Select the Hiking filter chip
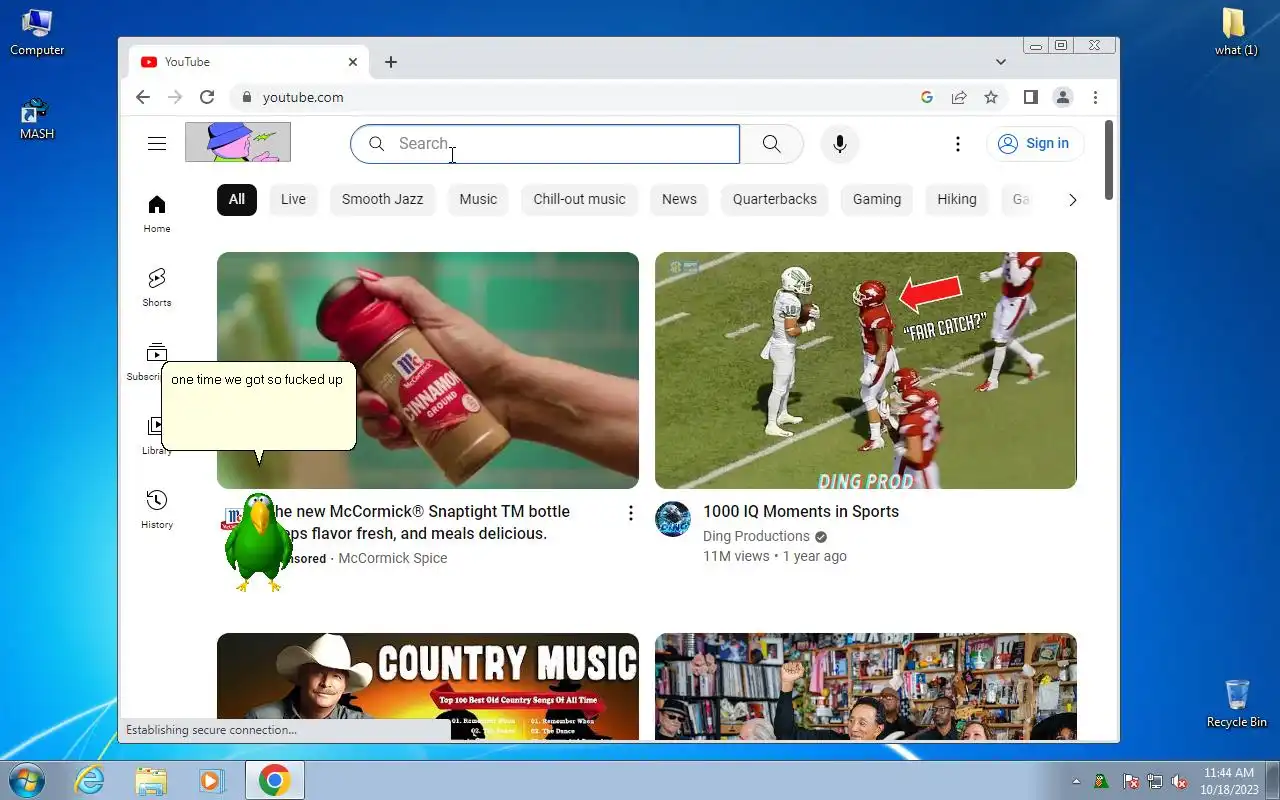This screenshot has height=800, width=1280. [x=957, y=200]
